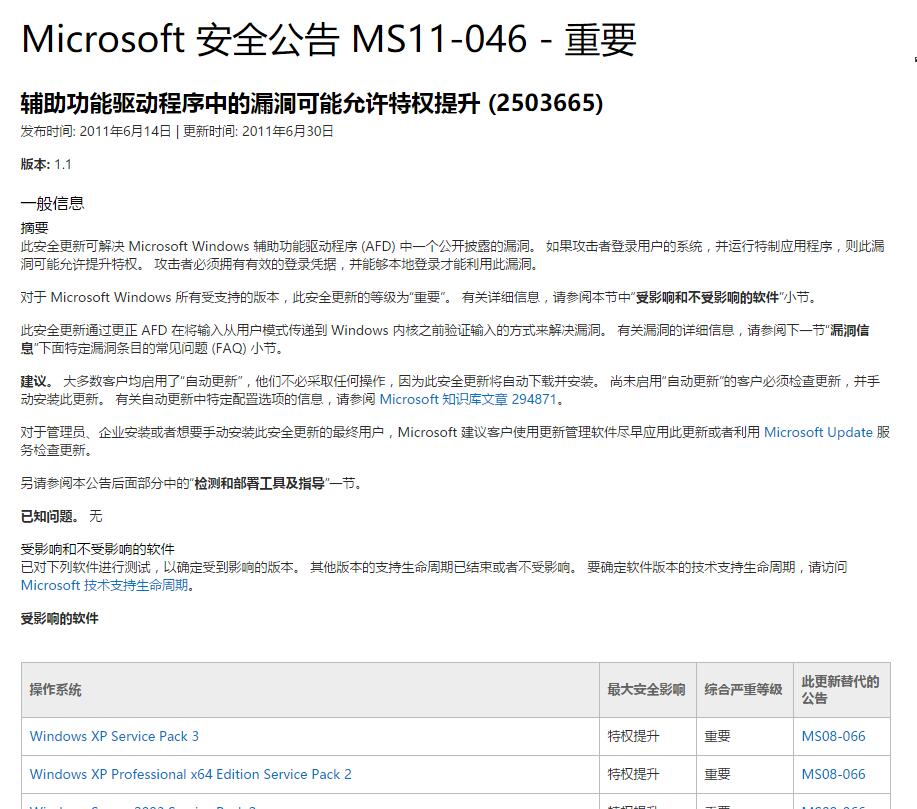Open the Microsoft Update link
917x809 pixels.
[x=818, y=432]
